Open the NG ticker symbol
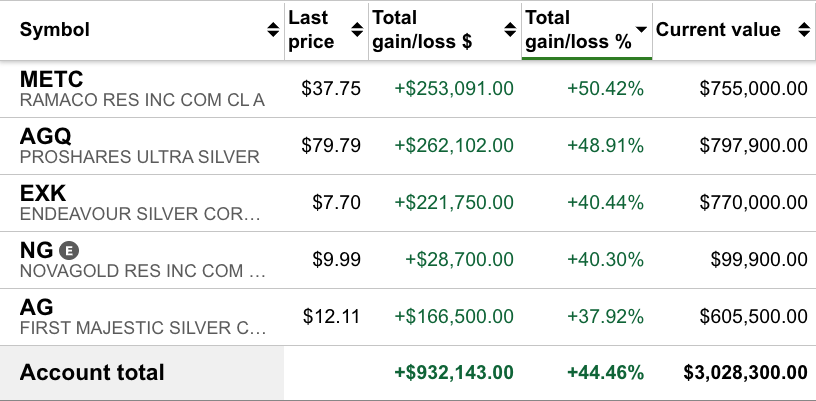816x401 pixels. tap(36, 250)
